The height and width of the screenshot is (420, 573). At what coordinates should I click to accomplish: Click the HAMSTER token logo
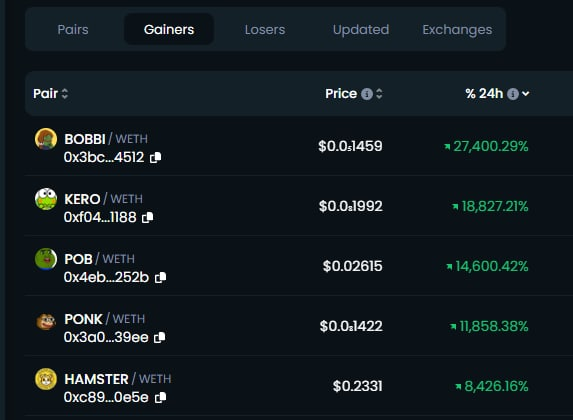tap(46, 379)
